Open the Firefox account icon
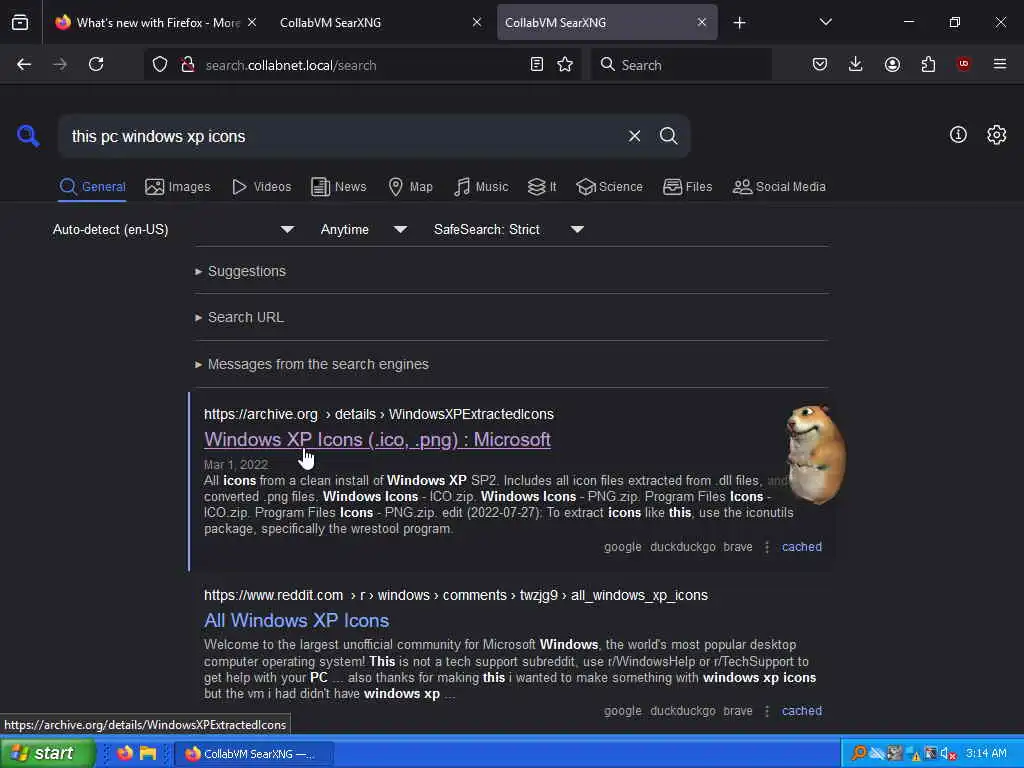 (x=892, y=65)
